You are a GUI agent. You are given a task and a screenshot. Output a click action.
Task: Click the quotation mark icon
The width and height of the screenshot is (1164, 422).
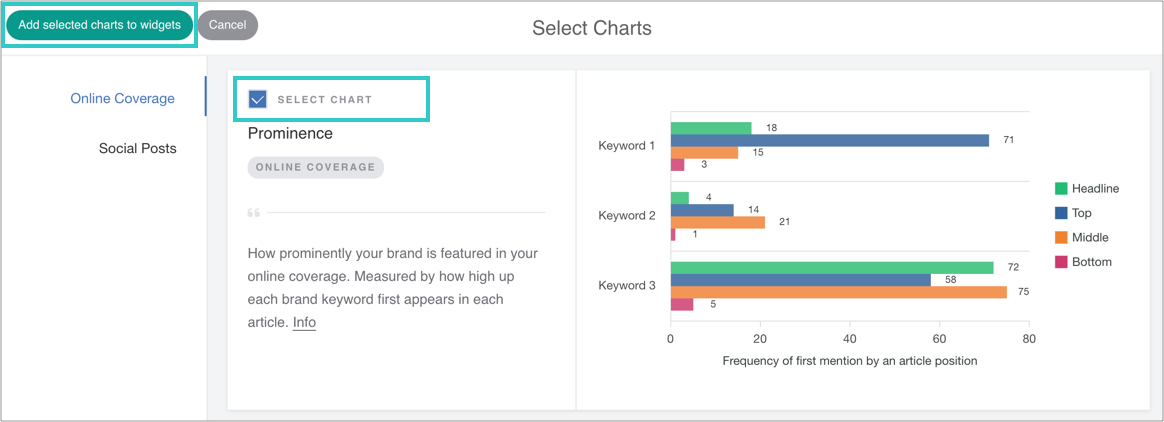(x=254, y=213)
